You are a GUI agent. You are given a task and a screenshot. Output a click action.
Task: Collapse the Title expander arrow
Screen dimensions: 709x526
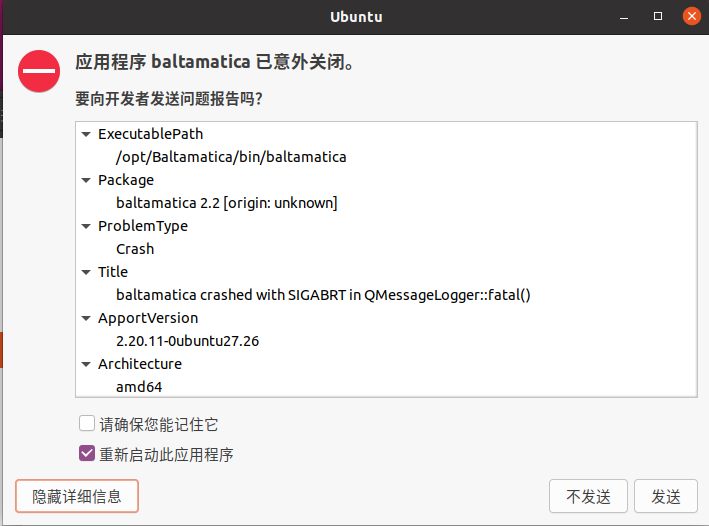click(86, 272)
